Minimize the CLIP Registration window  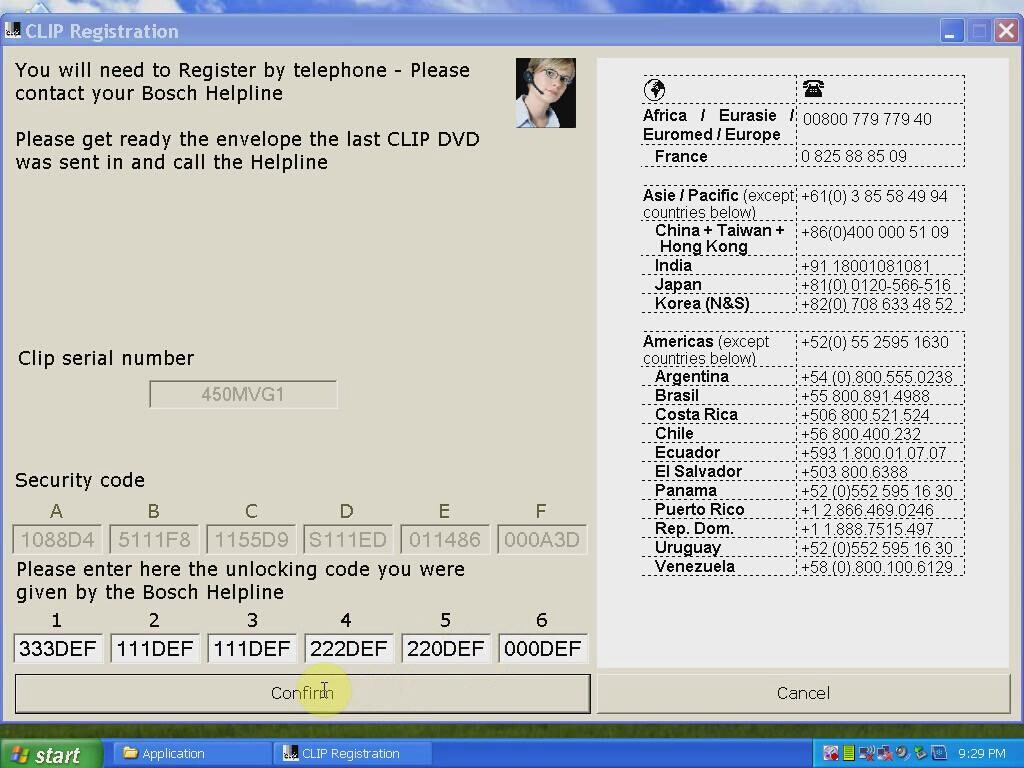[952, 31]
